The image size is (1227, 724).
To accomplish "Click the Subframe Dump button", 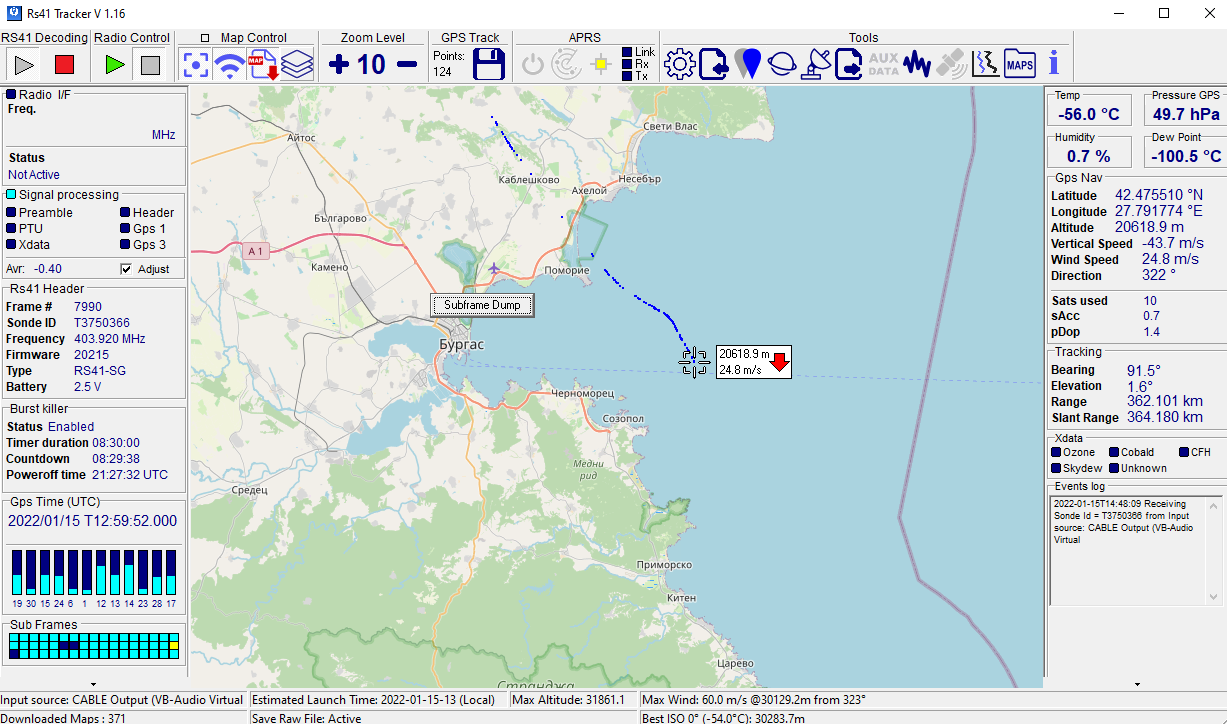I will click(x=482, y=305).
